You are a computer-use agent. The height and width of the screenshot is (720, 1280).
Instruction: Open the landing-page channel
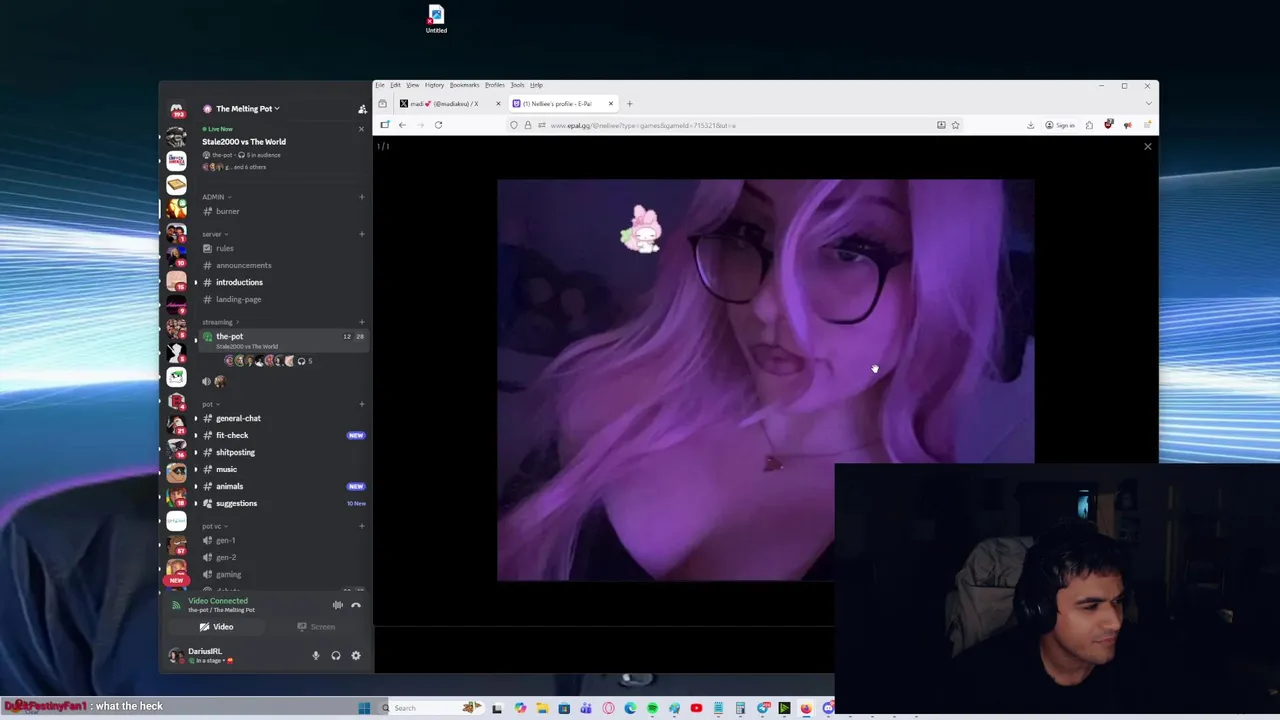tap(283, 299)
